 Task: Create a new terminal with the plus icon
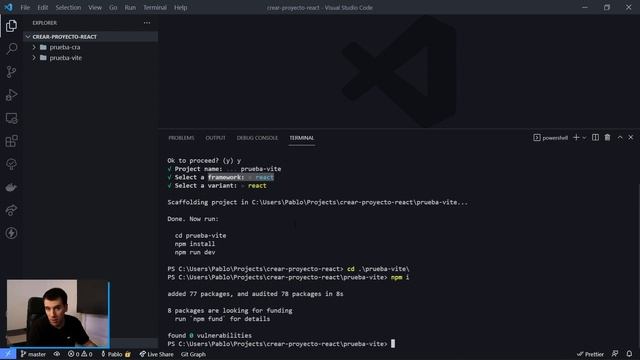click(x=576, y=138)
